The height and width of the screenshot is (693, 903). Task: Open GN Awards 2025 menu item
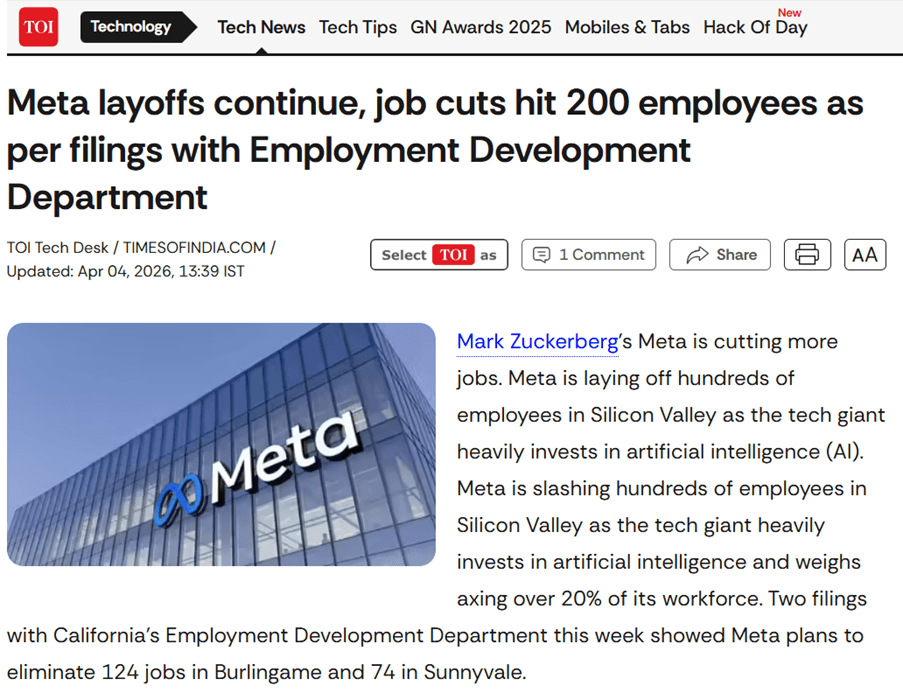480,27
